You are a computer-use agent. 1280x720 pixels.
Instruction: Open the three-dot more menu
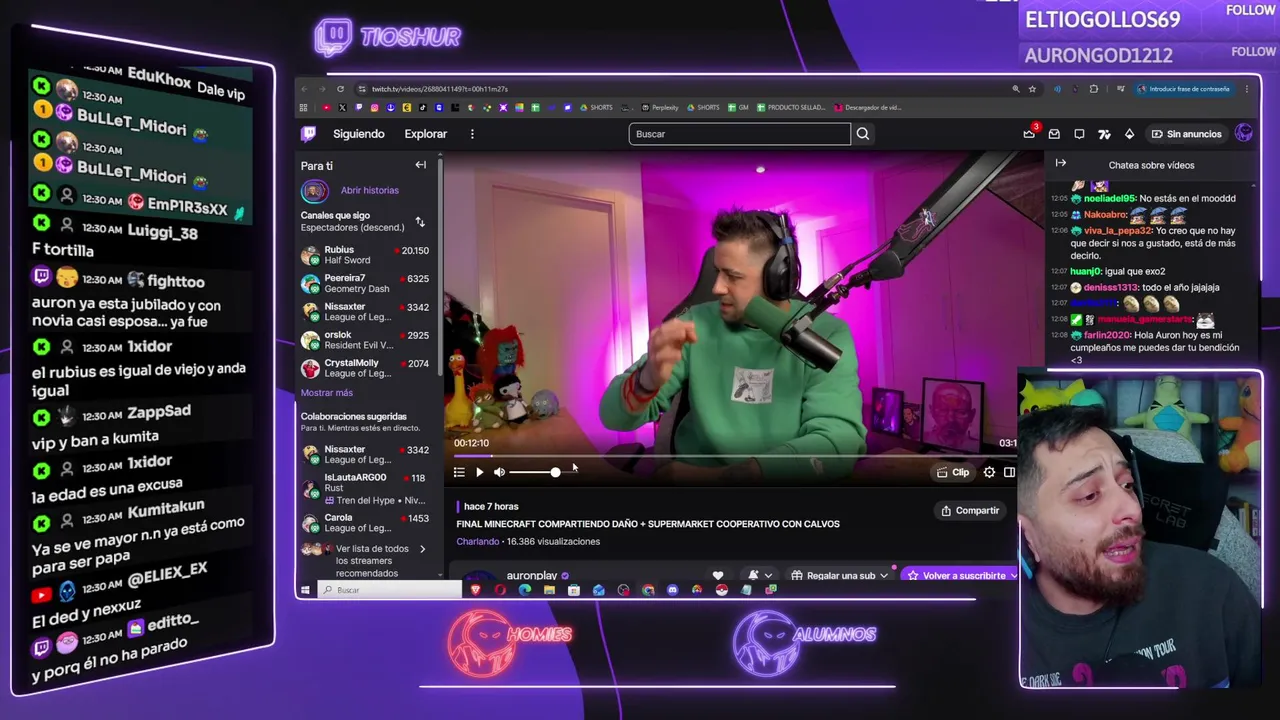point(472,134)
